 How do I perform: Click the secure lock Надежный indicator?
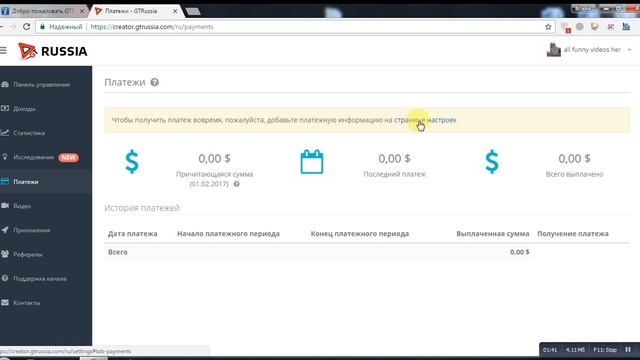click(61, 27)
